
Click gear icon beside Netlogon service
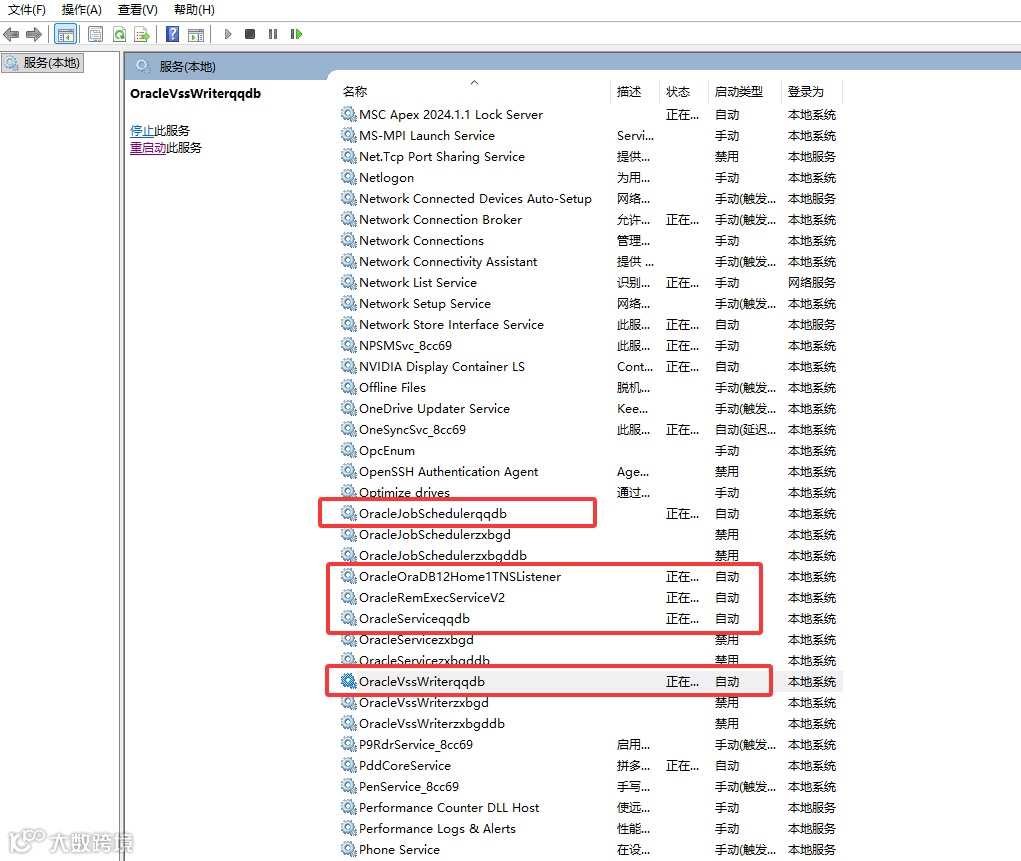tap(349, 177)
